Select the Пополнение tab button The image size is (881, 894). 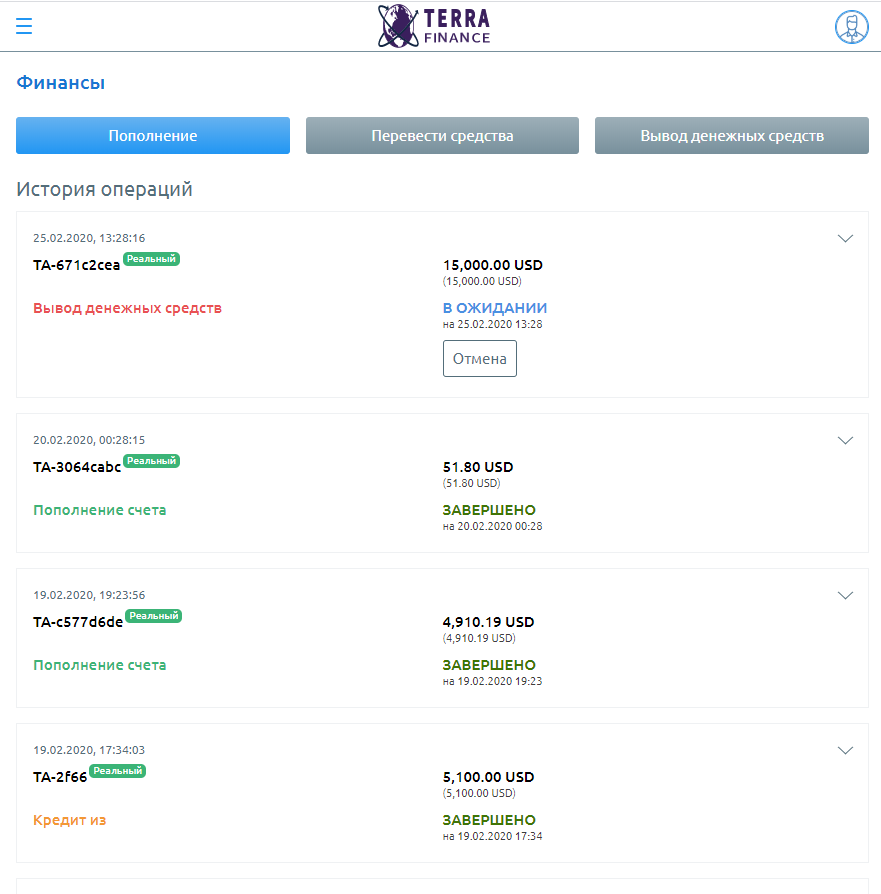(153, 136)
